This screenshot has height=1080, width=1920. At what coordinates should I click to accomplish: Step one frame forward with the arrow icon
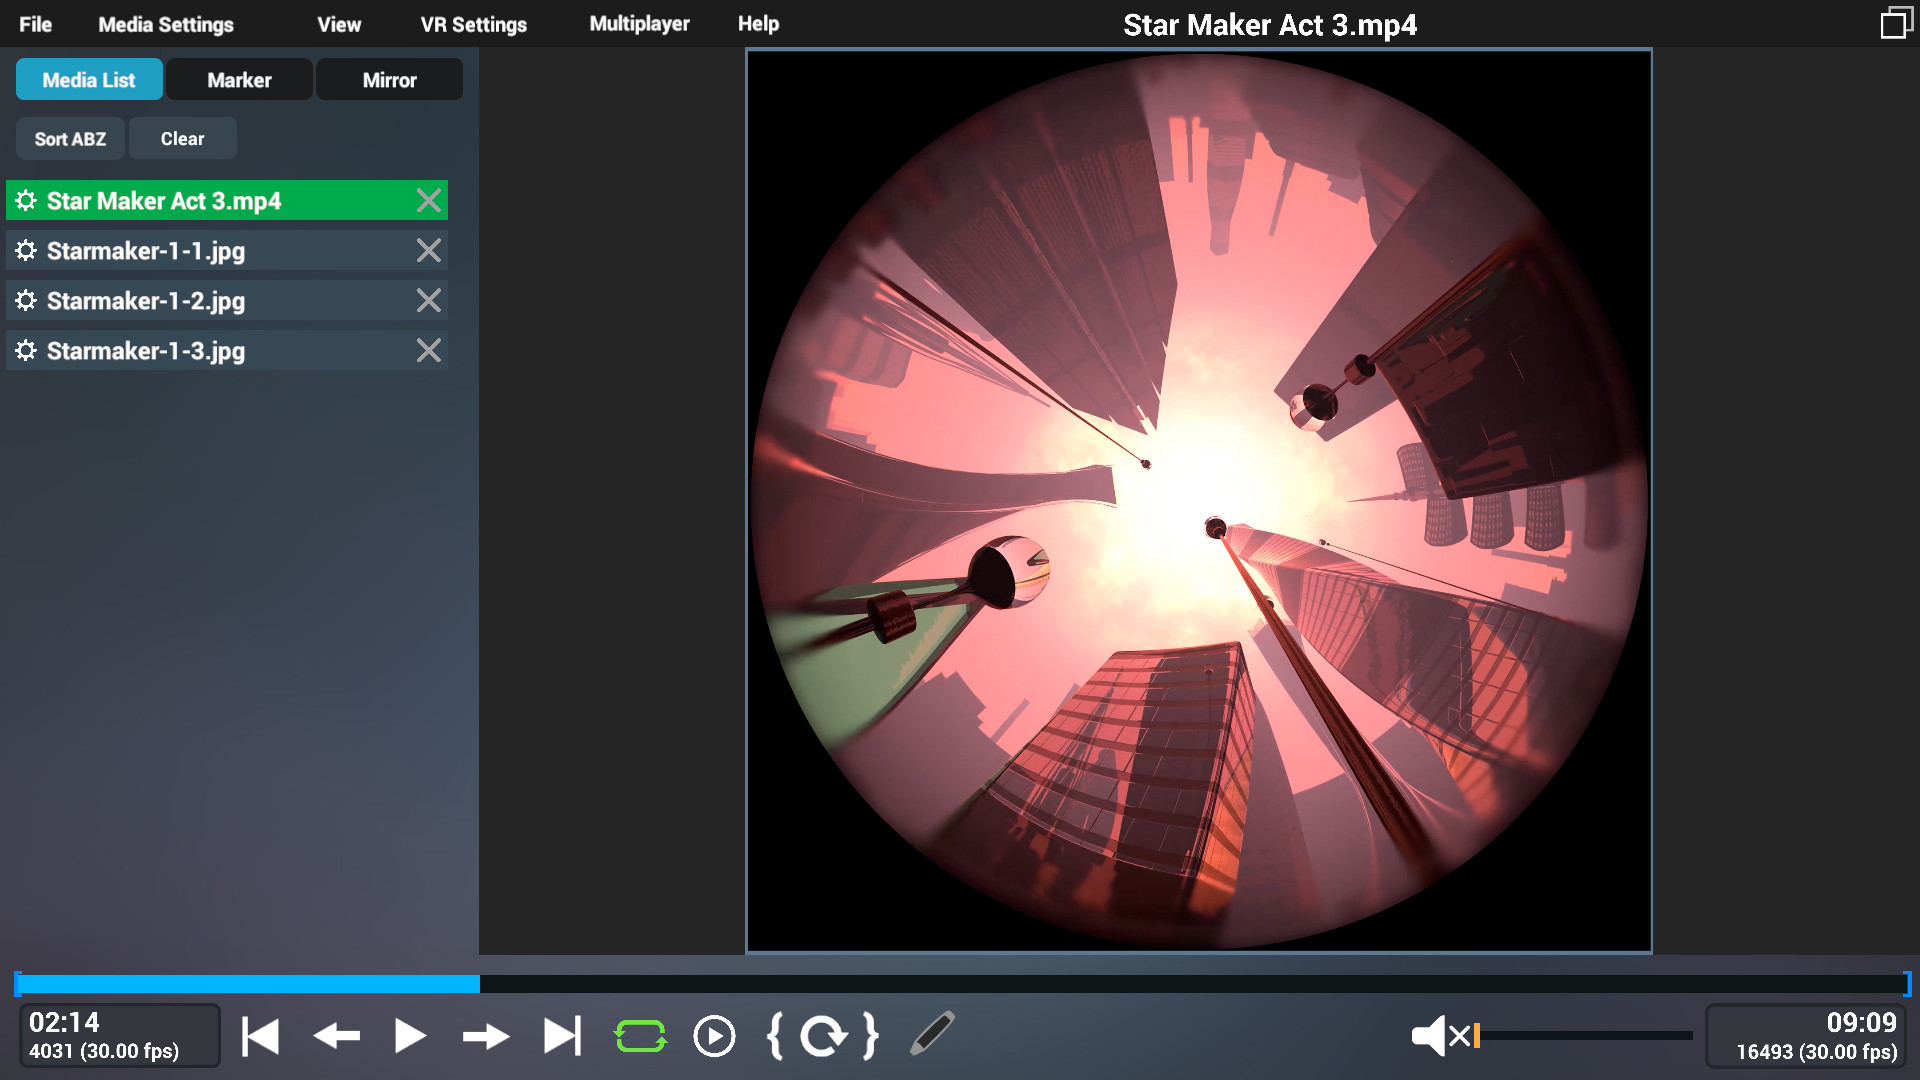[487, 1036]
